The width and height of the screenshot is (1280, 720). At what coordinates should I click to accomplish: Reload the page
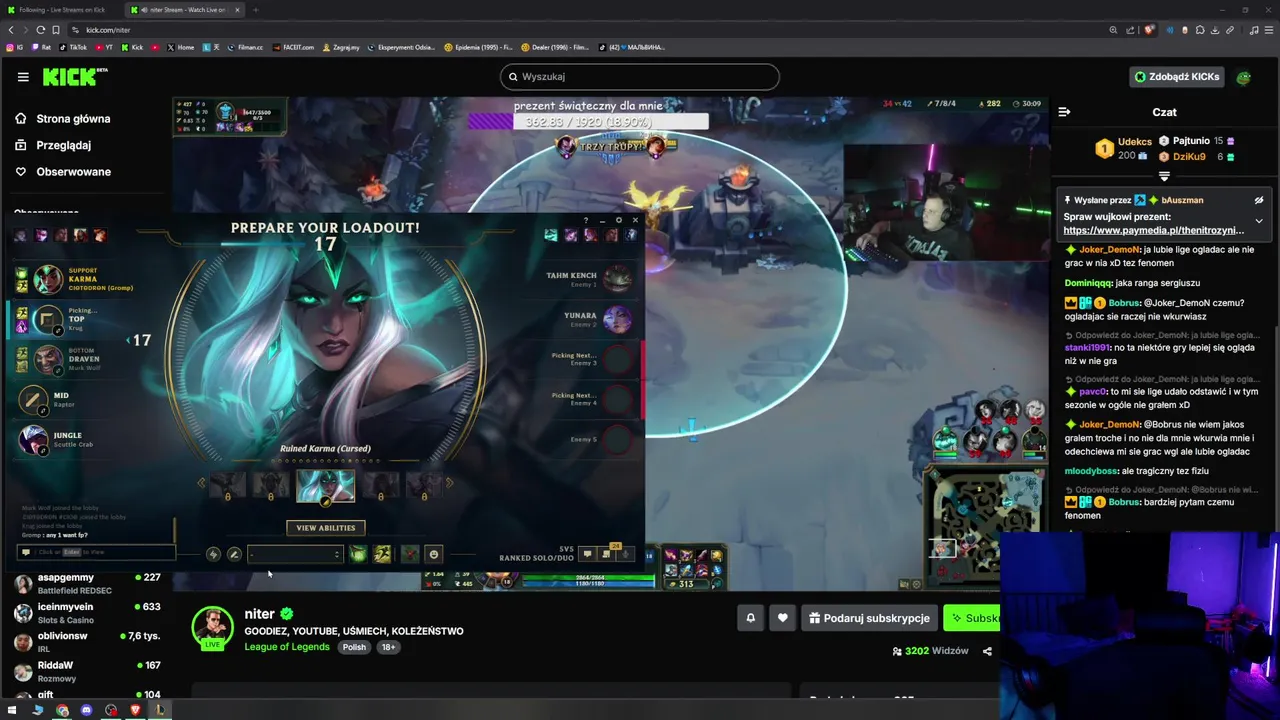point(40,30)
